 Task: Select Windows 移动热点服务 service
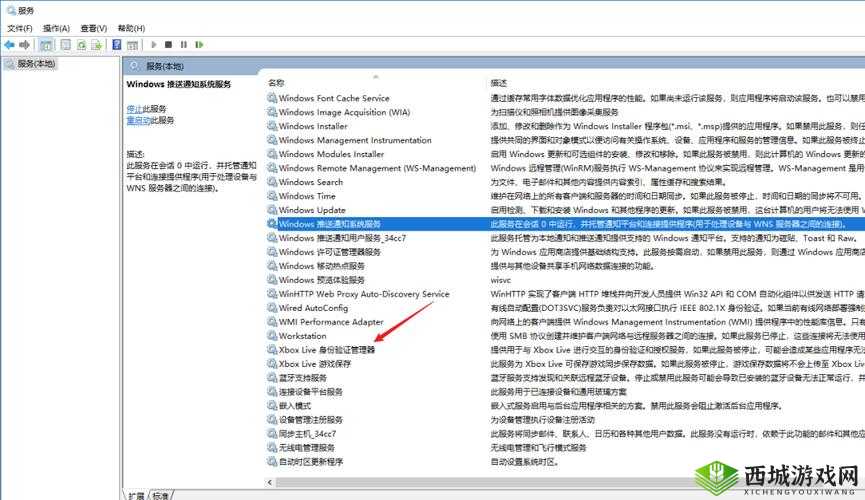(321, 266)
